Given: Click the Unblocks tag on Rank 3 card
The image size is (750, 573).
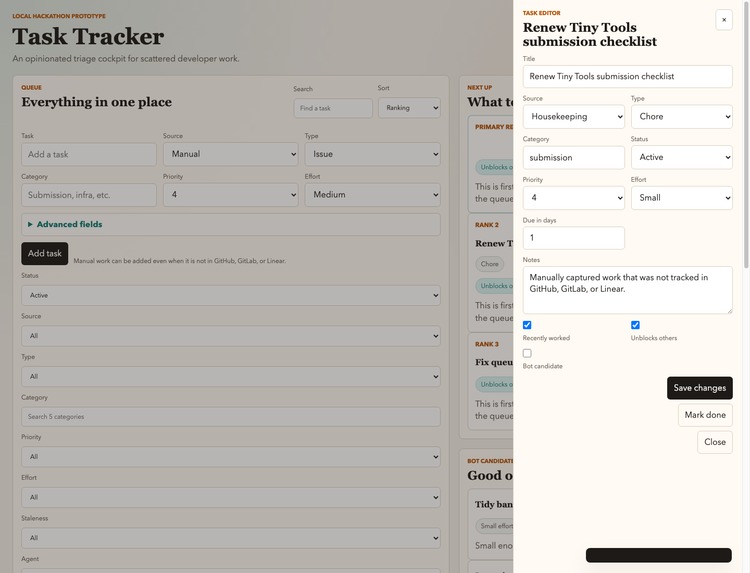Looking at the screenshot, I should pyautogui.click(x=494, y=385).
